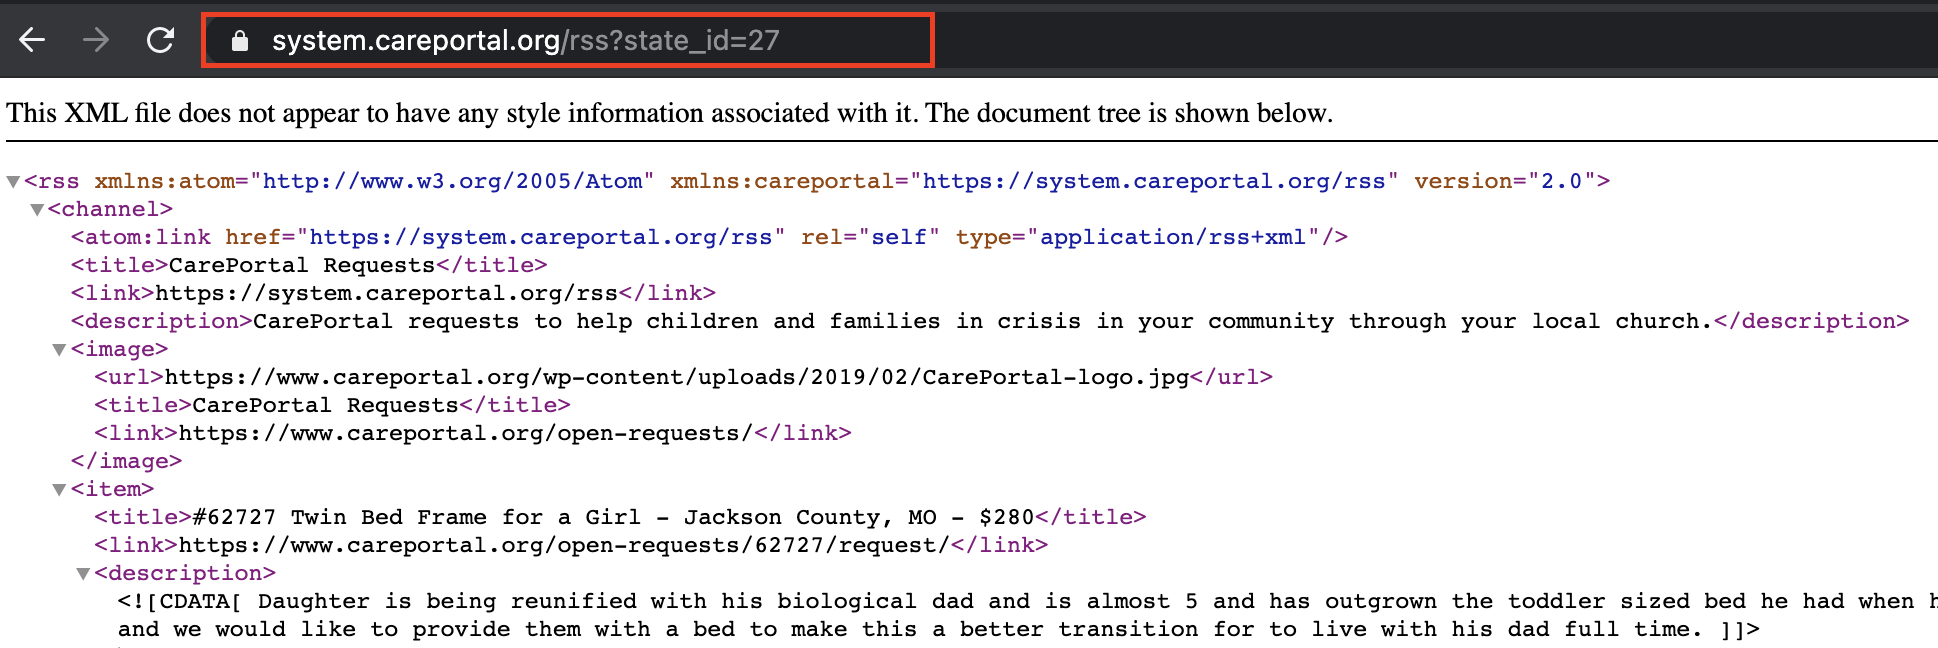Click the closing image tag

pos(126,462)
